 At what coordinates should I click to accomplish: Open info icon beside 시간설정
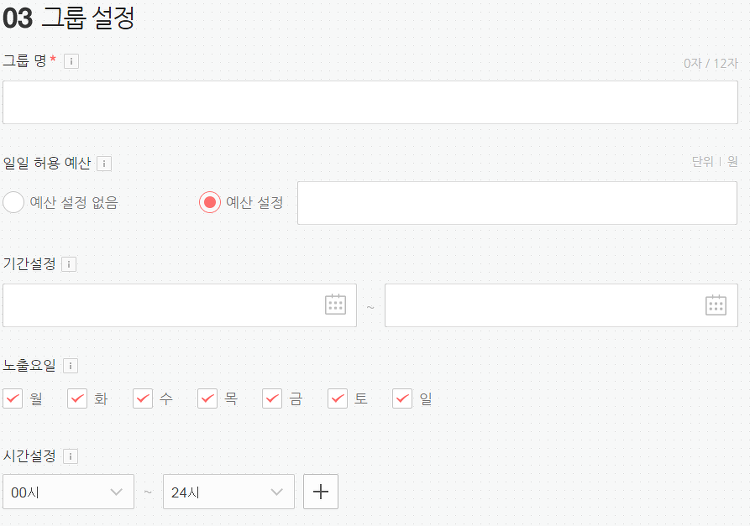[x=70, y=456]
